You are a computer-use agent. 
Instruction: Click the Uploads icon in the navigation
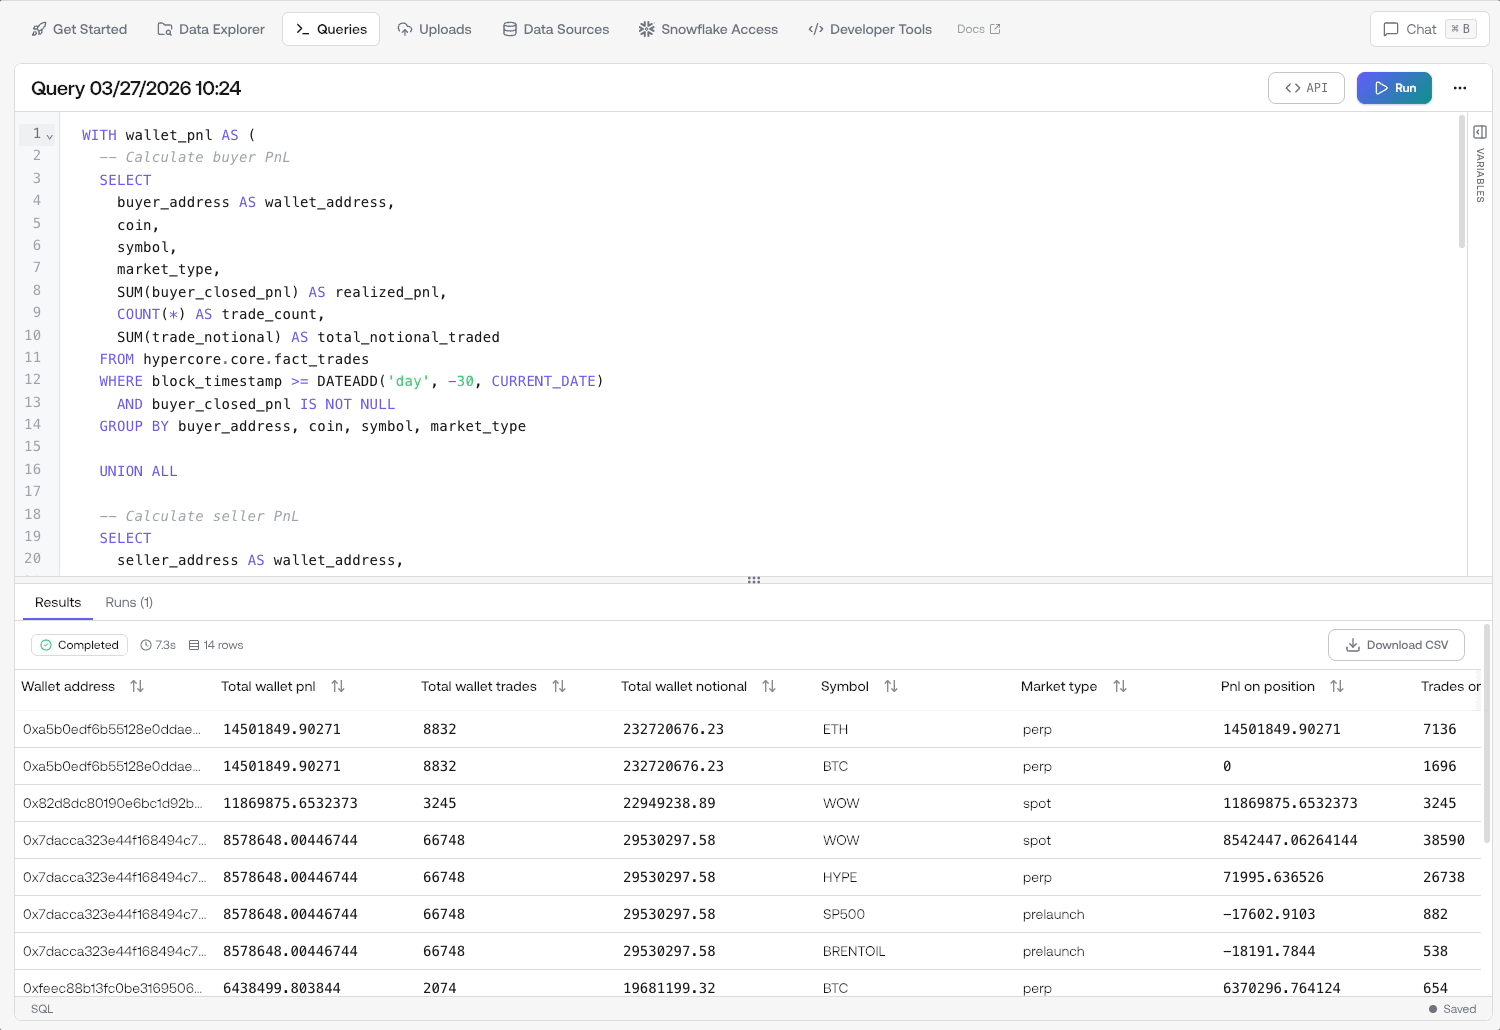404,29
